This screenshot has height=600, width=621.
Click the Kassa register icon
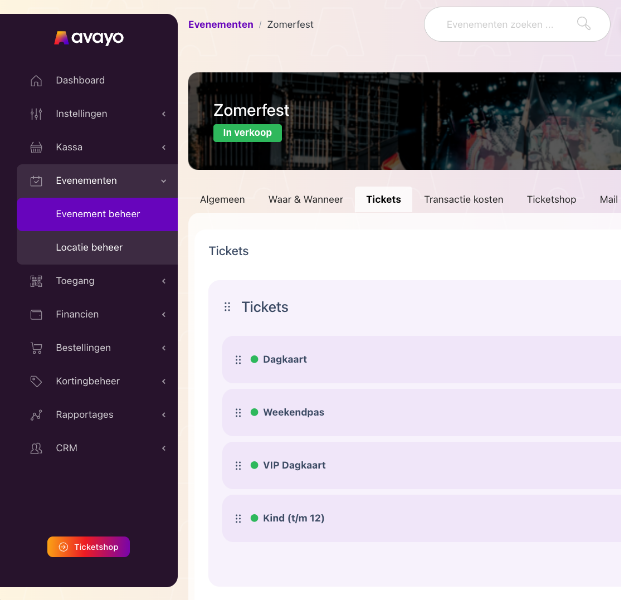tap(36, 147)
